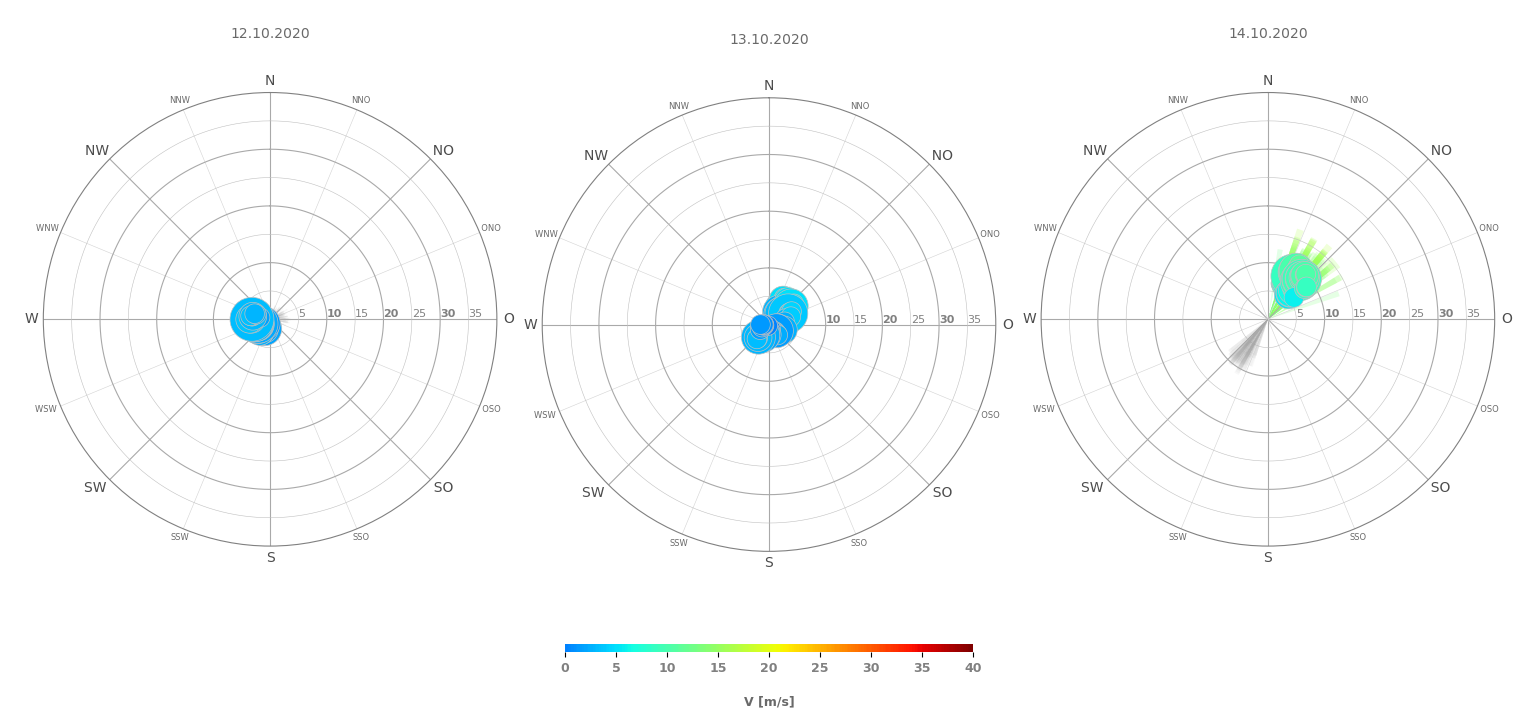Screen dimensions: 1537x724
Task: Click the O axis label of the middle plot
Action: coord(1007,324)
